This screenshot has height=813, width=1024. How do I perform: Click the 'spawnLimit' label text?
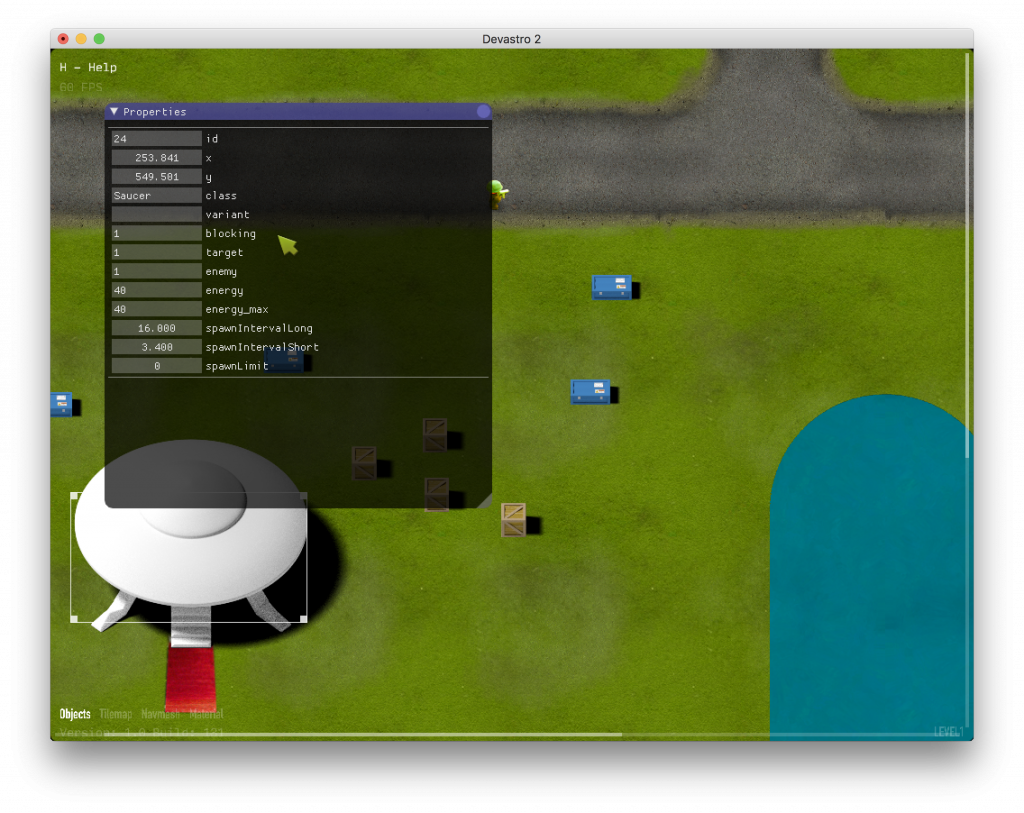(x=237, y=366)
